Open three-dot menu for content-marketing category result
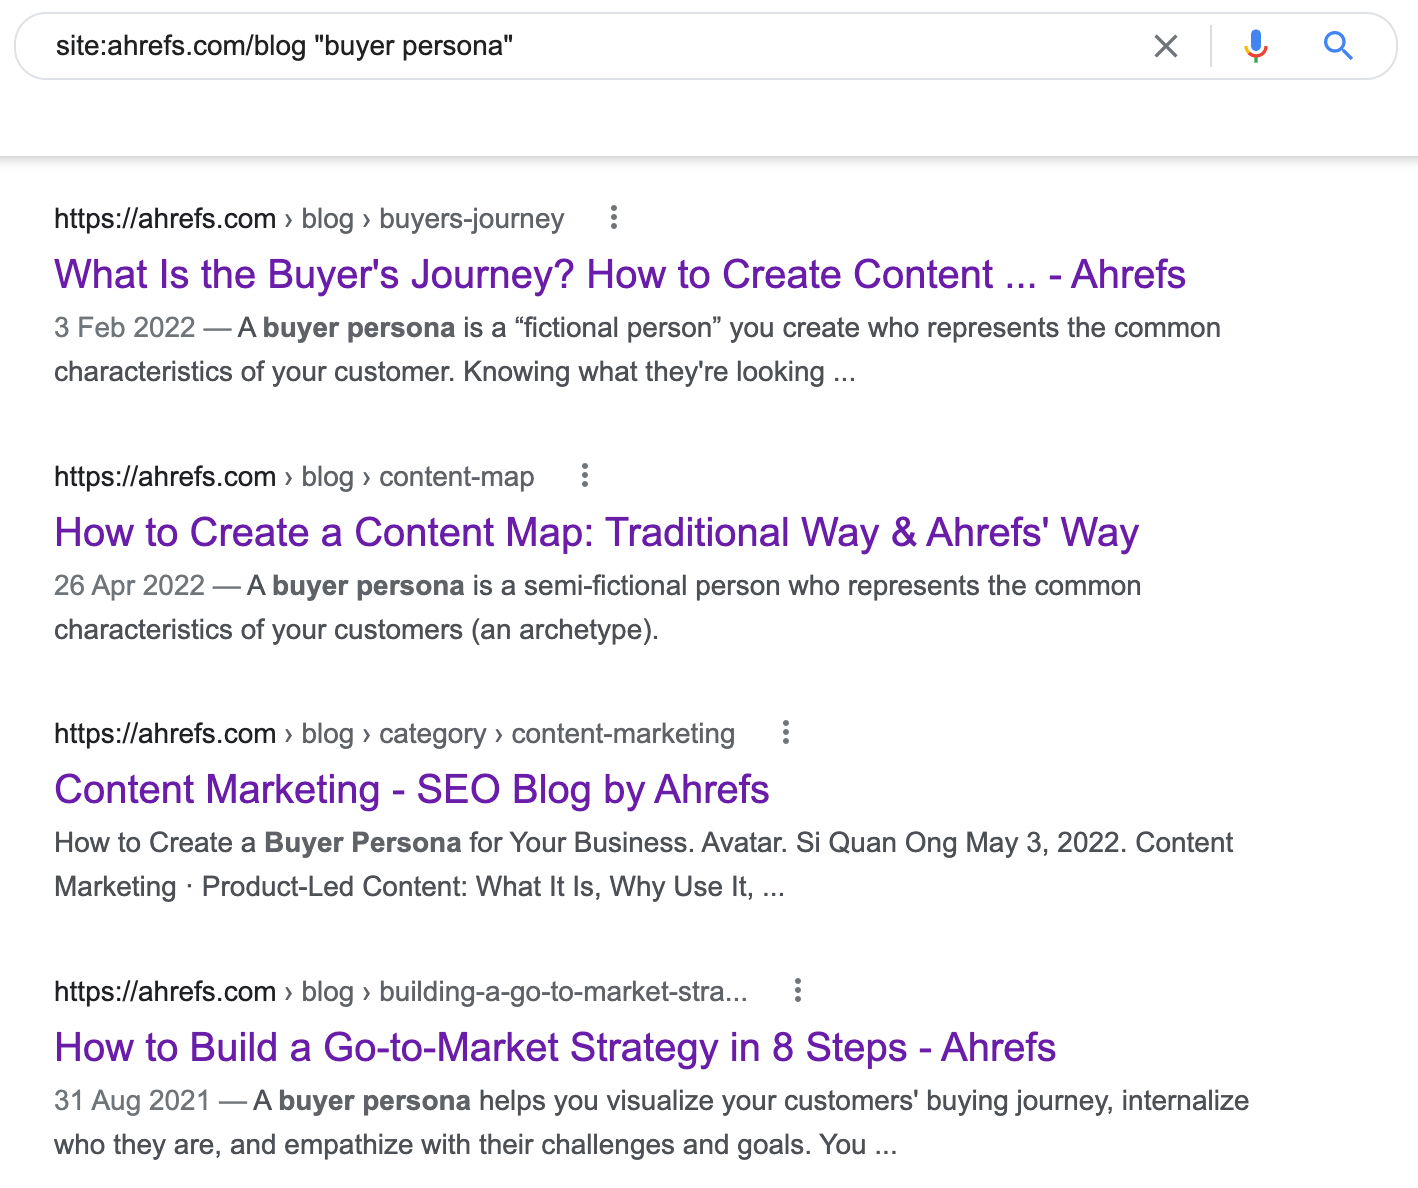The image size is (1418, 1188). (786, 732)
